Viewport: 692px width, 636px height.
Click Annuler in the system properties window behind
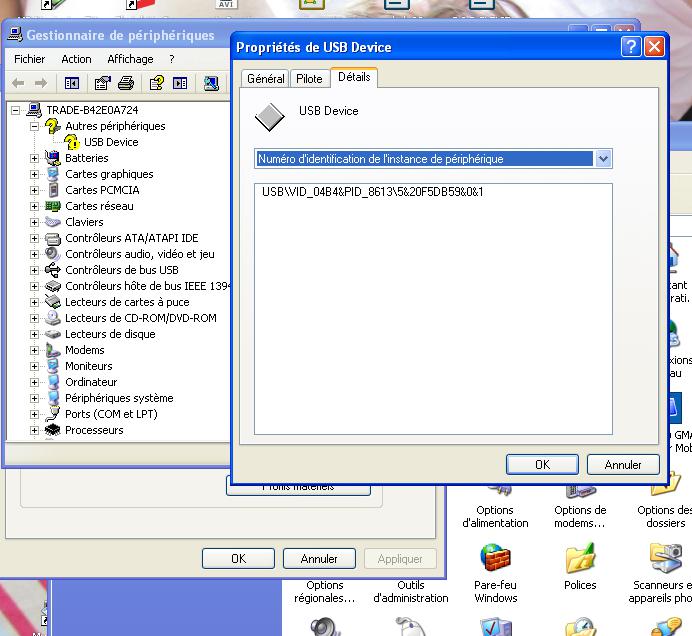[x=319, y=559]
